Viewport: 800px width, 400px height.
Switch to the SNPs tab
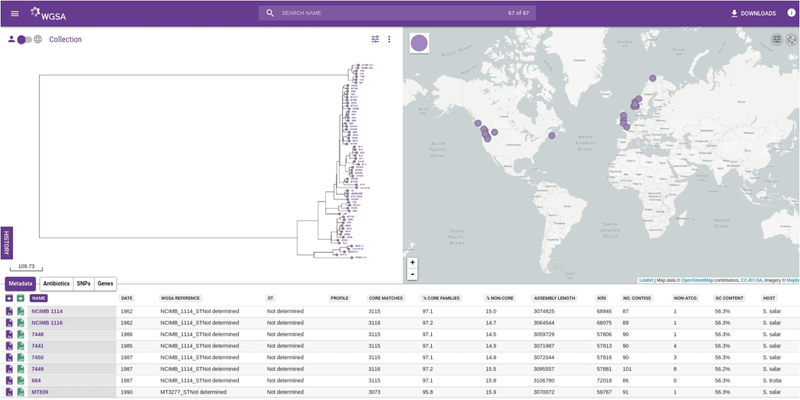83,284
